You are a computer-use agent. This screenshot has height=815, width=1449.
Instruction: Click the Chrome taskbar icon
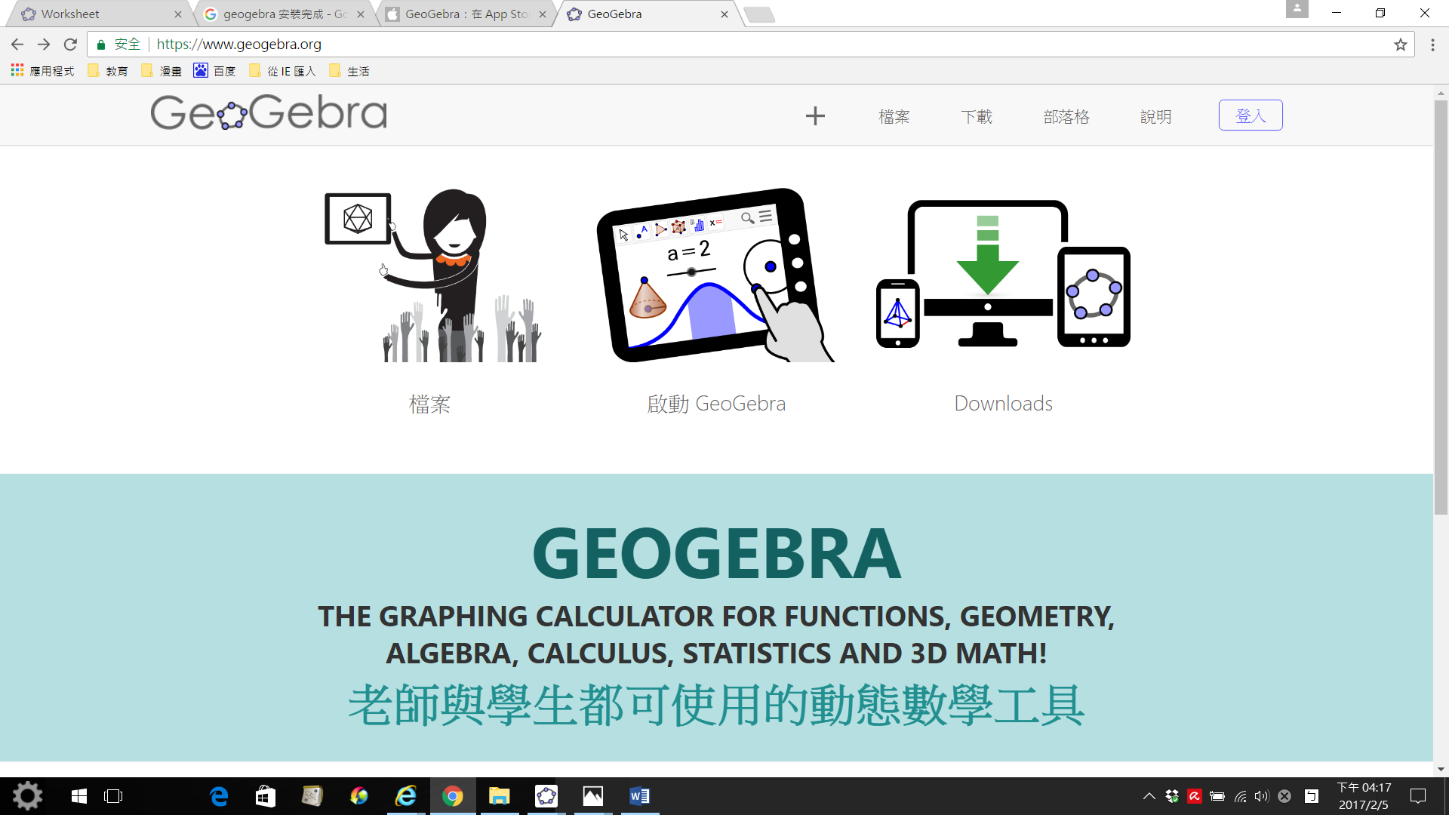(x=452, y=796)
